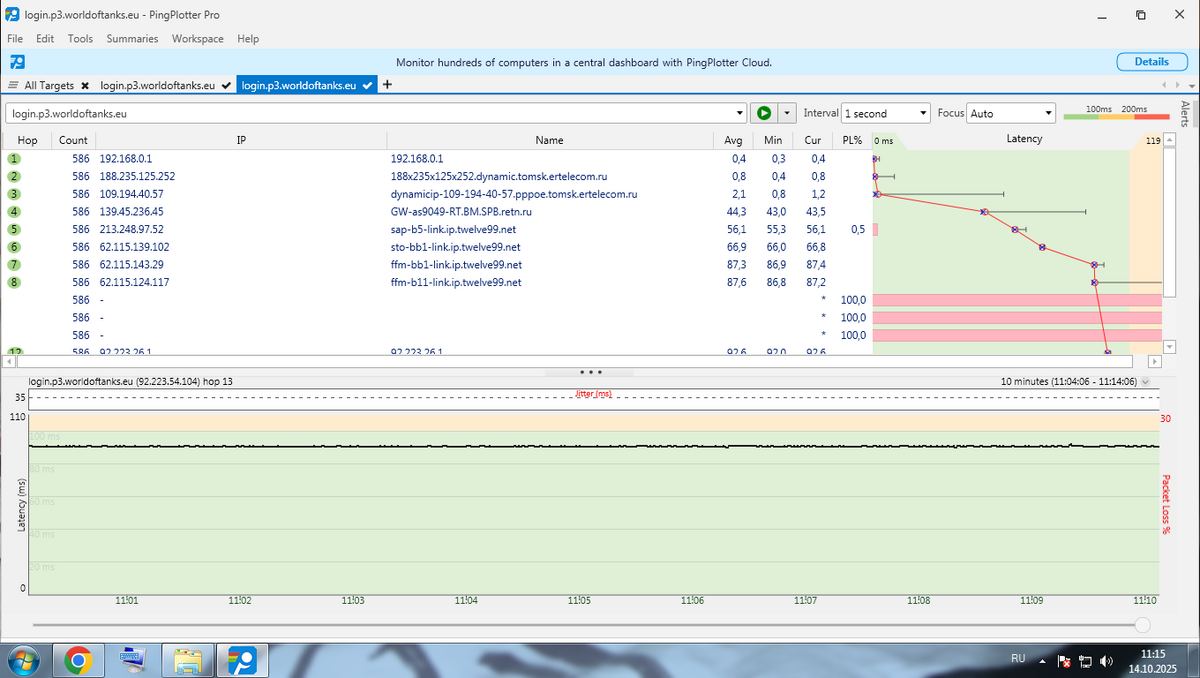Expand the Interval dropdown showing 1 second
Viewport: 1200px width, 678px height.
click(923, 113)
